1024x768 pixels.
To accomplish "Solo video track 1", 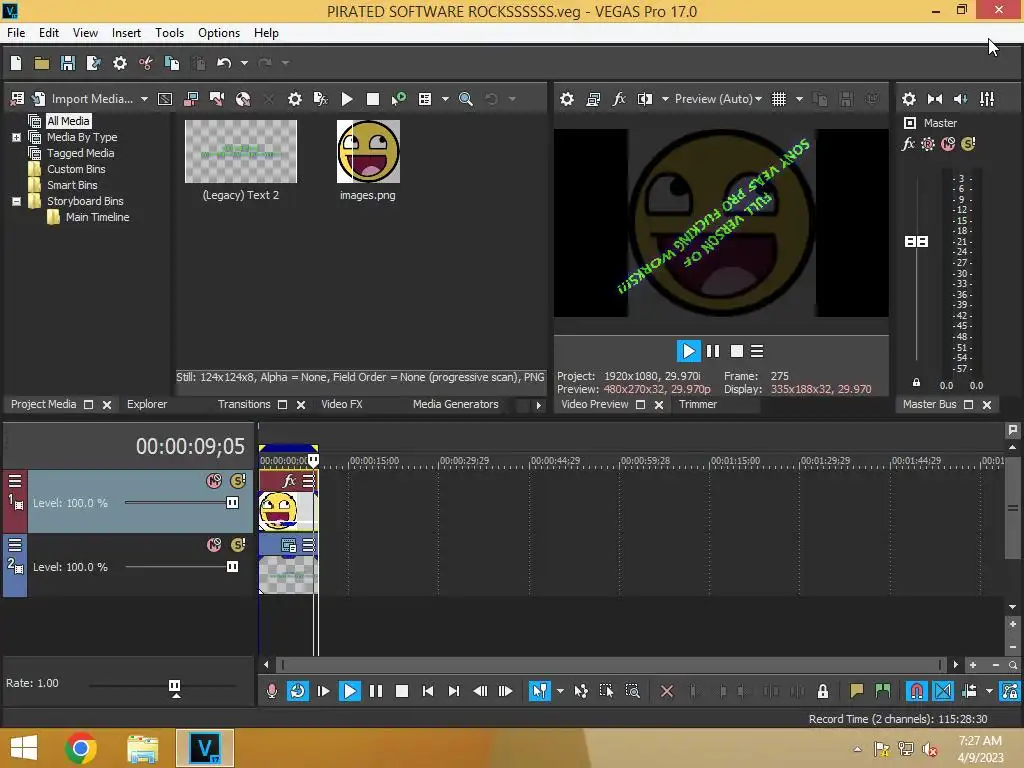I will (238, 481).
